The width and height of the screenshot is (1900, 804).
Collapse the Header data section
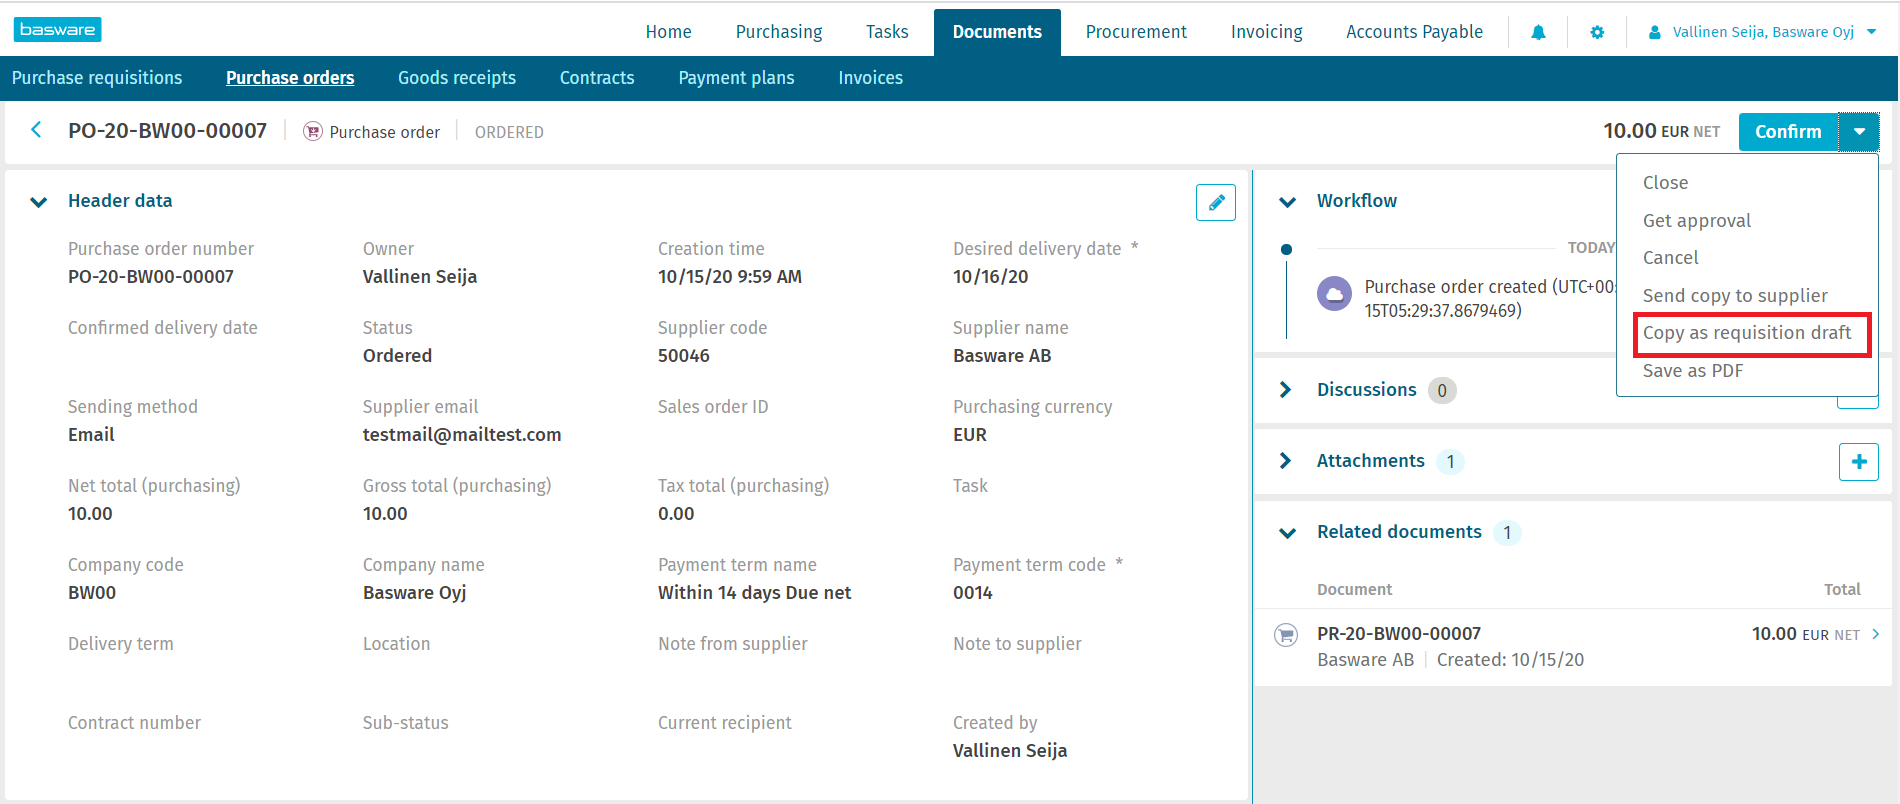tap(39, 202)
